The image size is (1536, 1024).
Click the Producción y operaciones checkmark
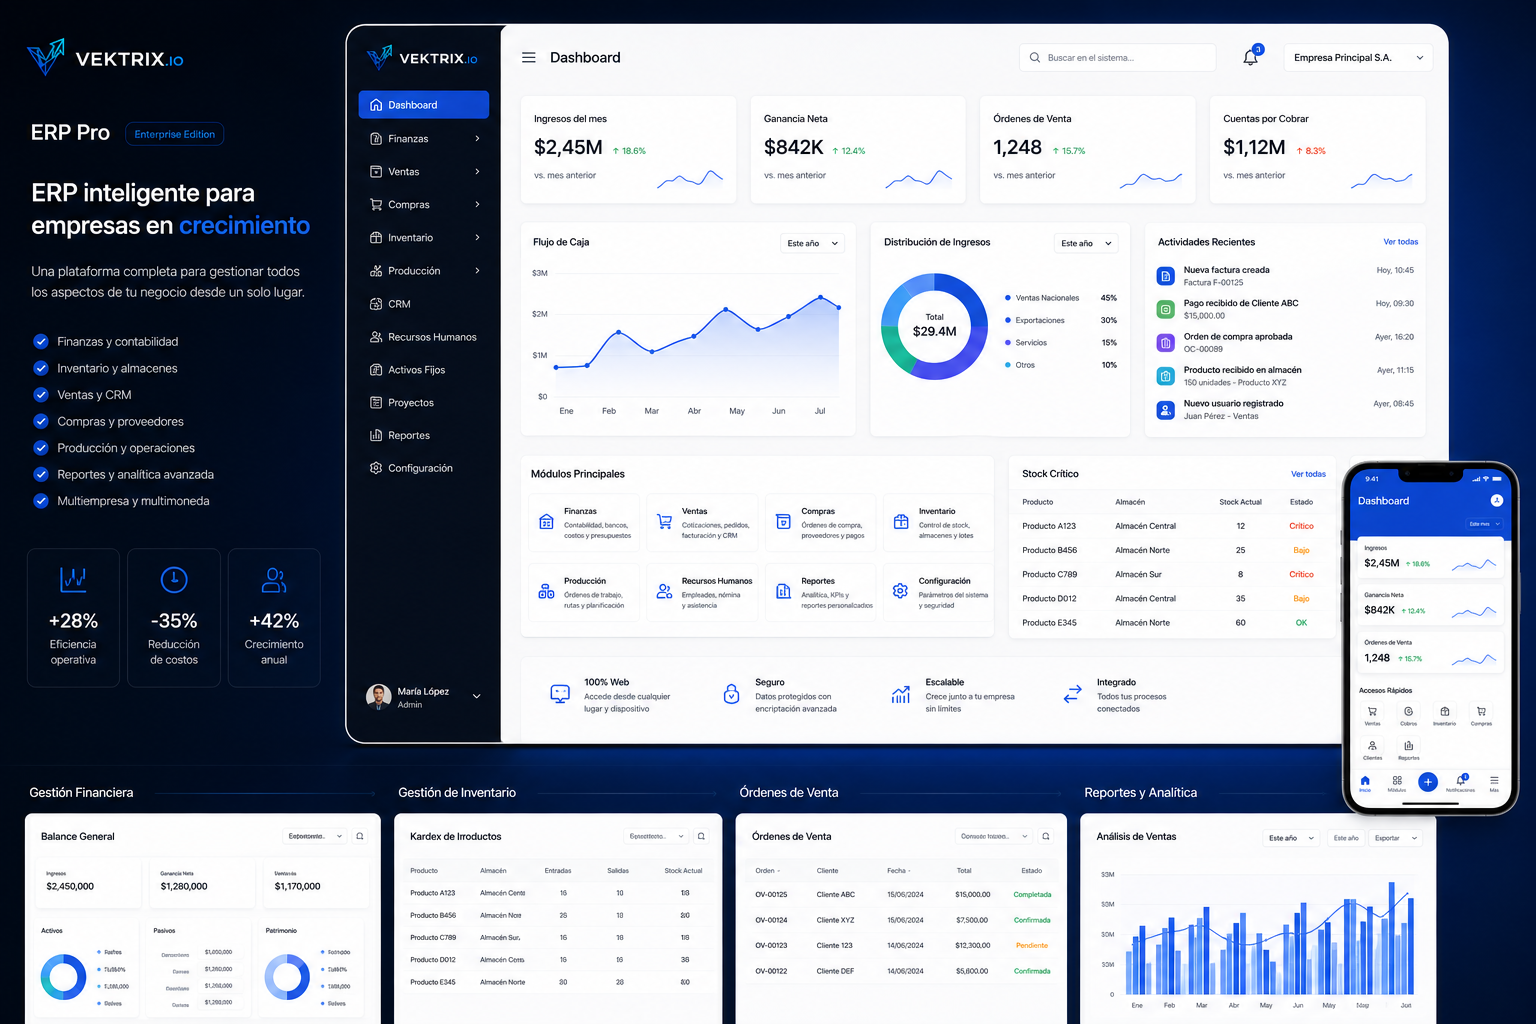pyautogui.click(x=41, y=447)
